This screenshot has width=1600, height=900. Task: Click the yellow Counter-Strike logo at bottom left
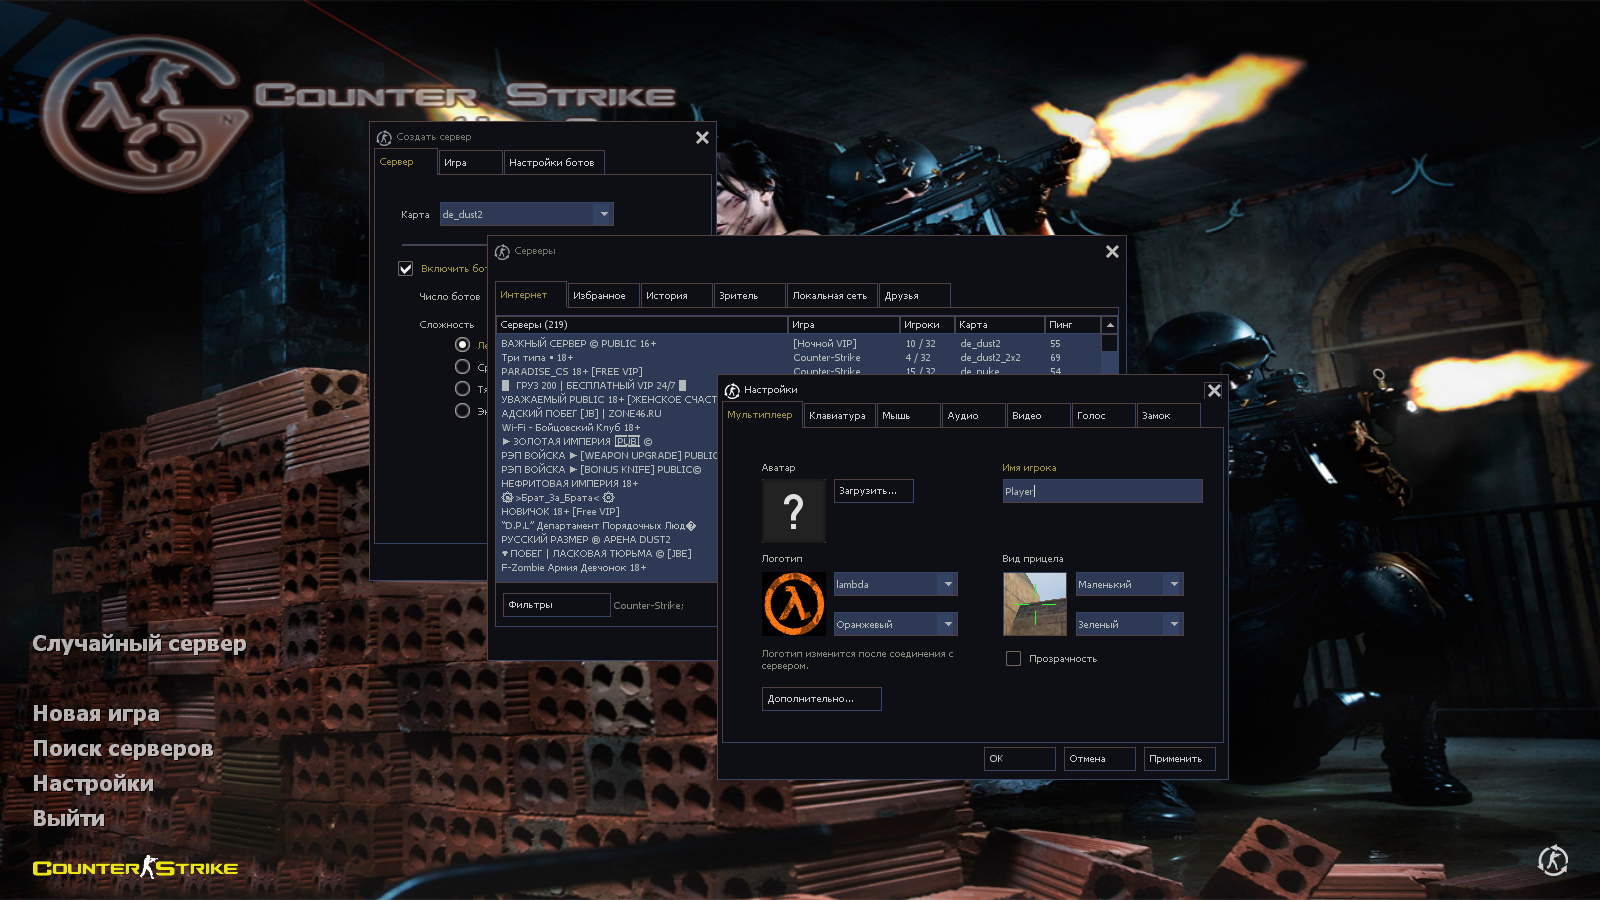(x=135, y=868)
